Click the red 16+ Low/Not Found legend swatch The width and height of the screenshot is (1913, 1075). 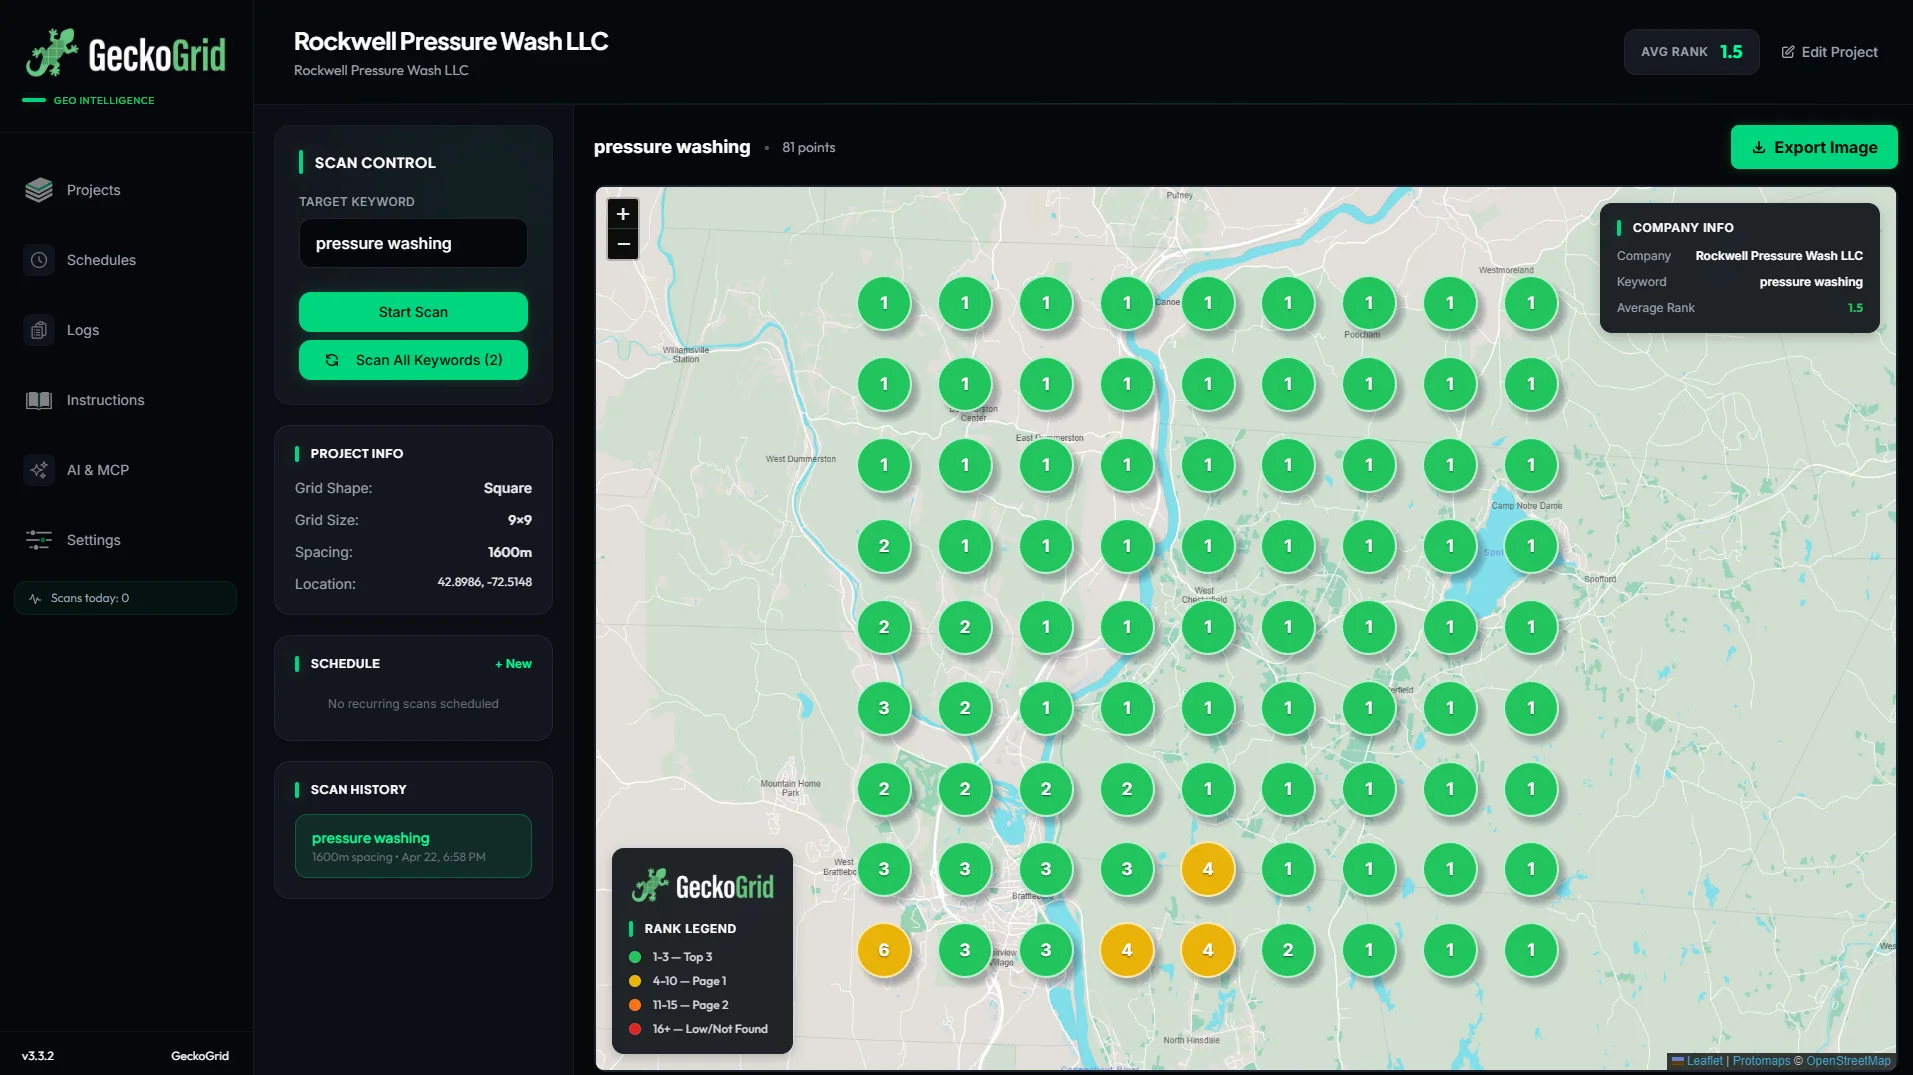635,1029
